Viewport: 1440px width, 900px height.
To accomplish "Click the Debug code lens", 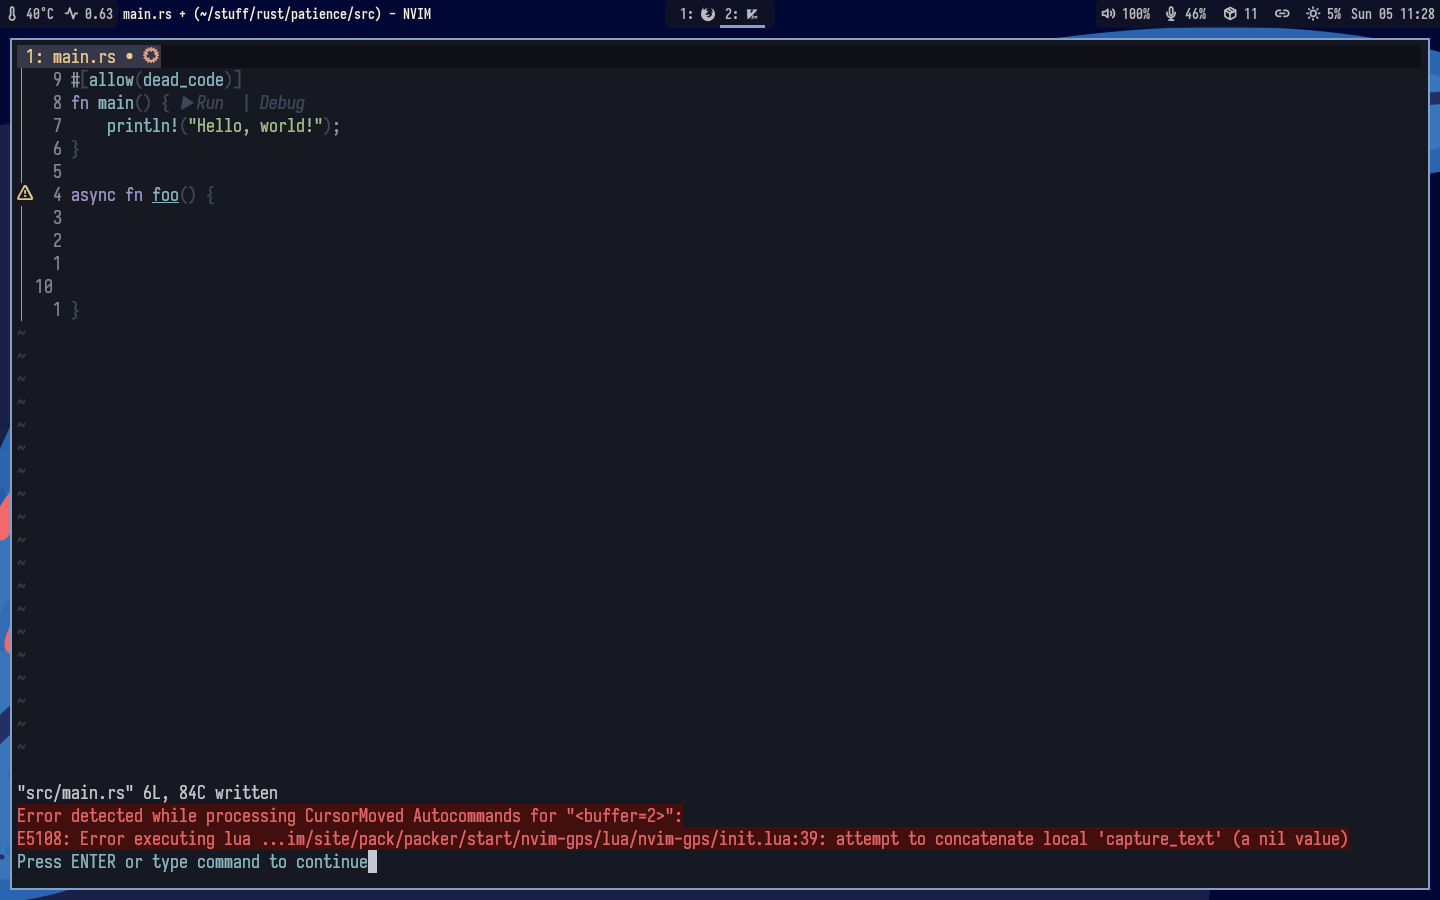I will pos(282,103).
